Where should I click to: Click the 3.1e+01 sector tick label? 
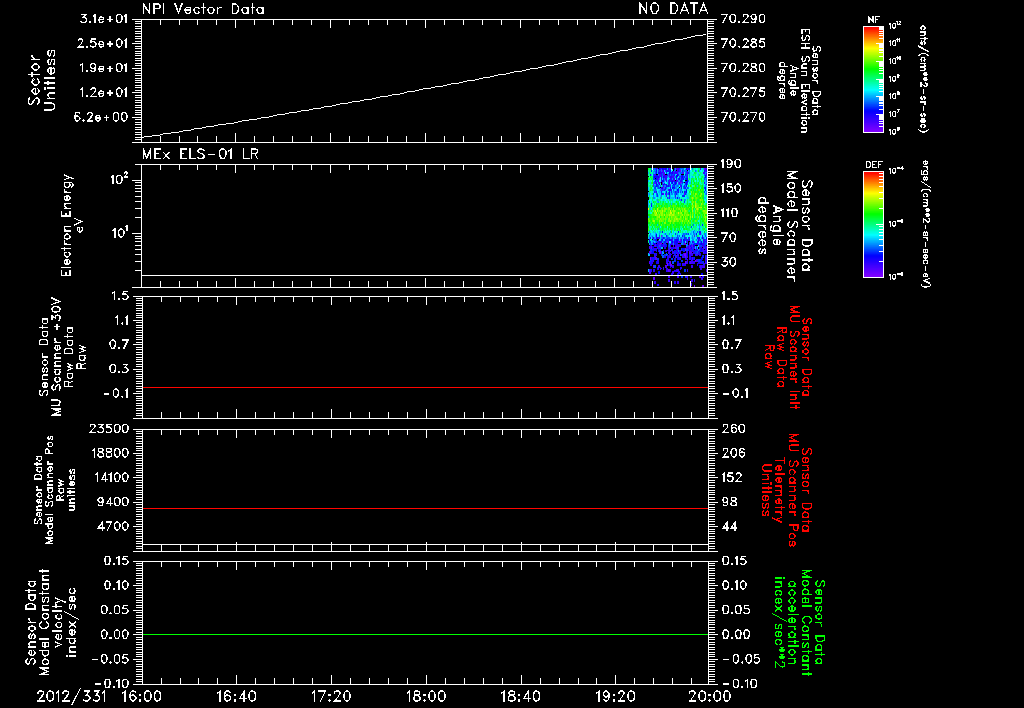104,19
